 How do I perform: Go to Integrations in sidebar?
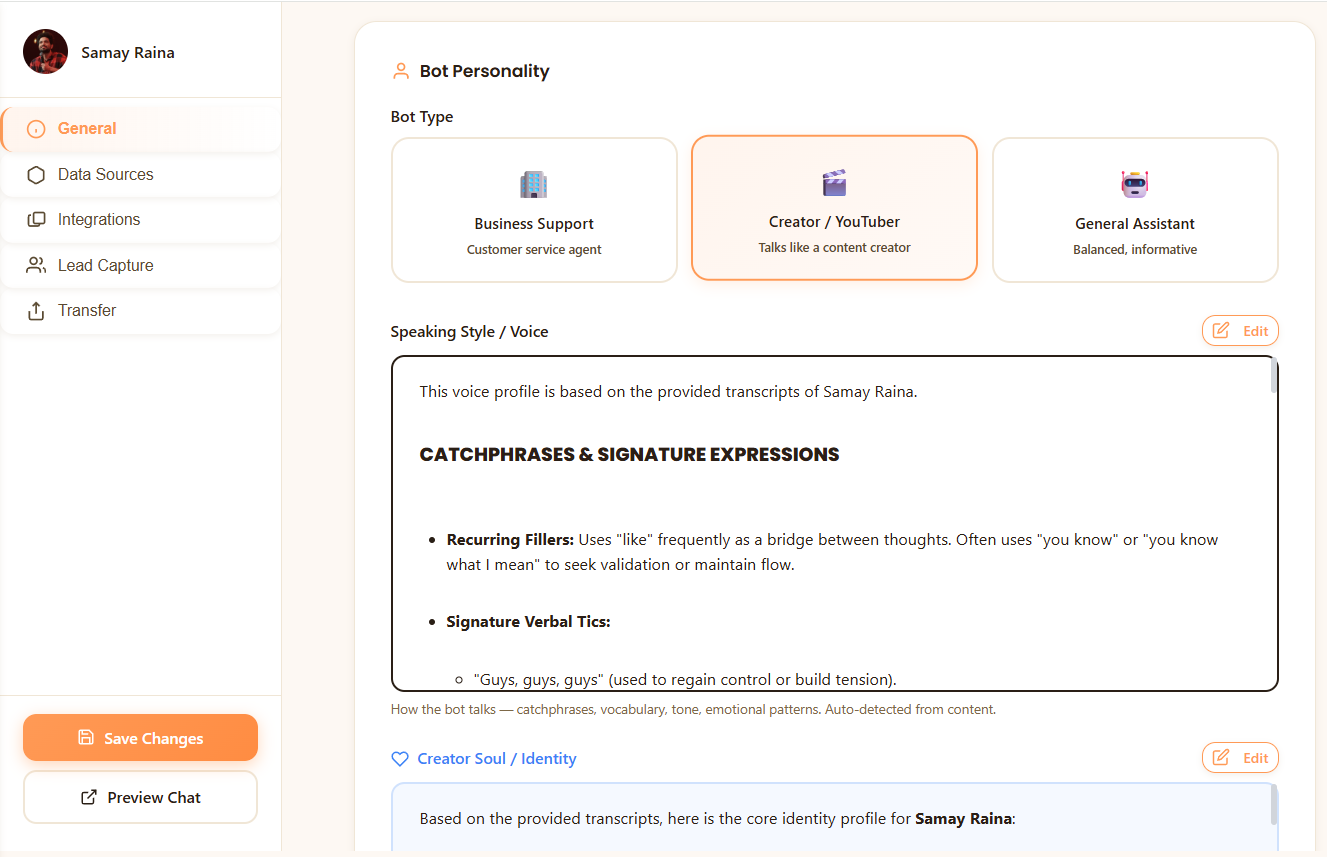[140, 220]
